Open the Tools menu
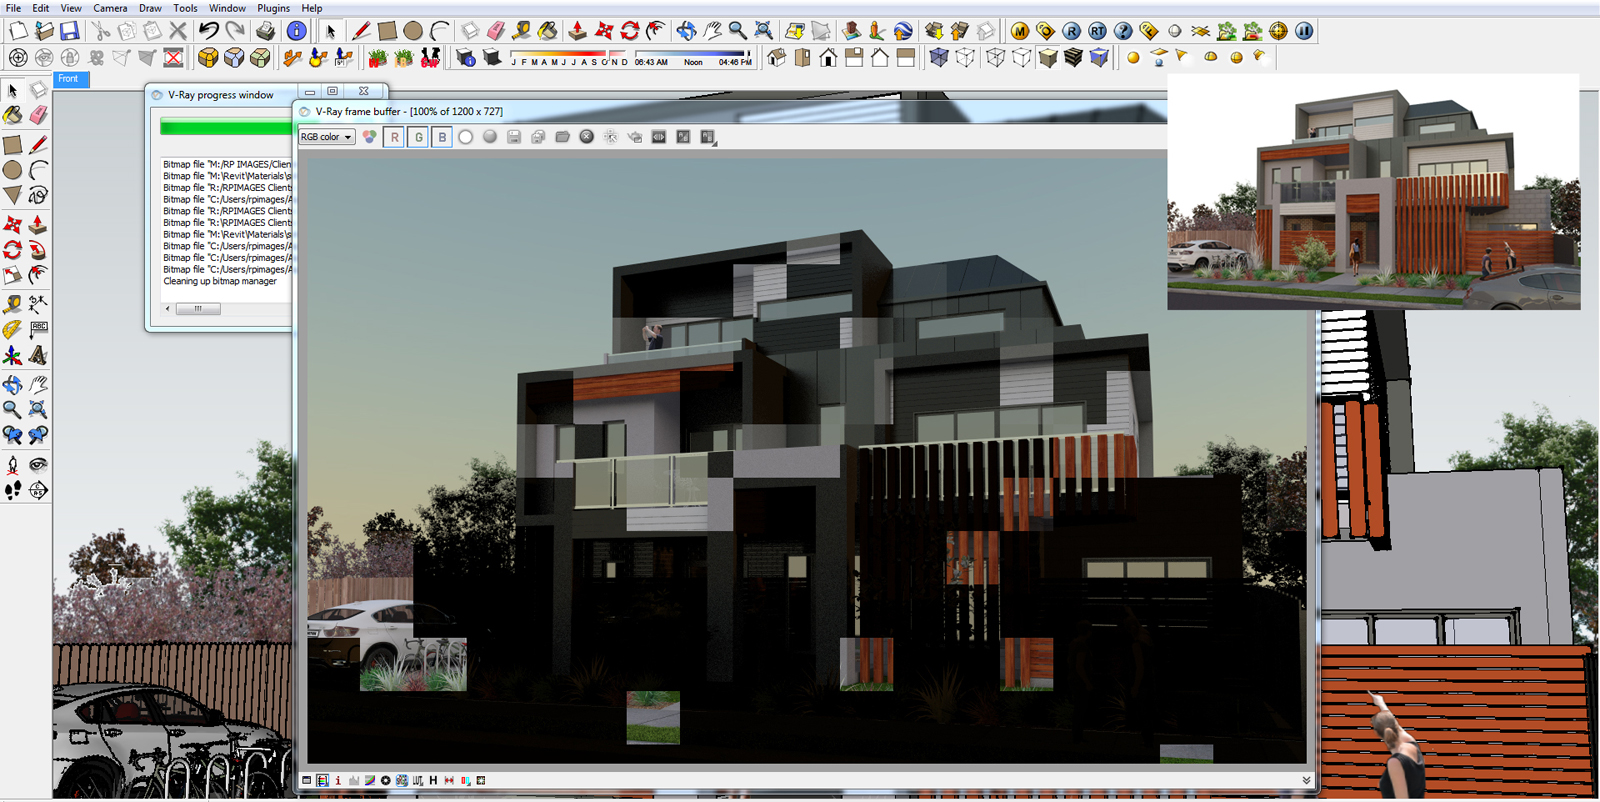 tap(185, 8)
